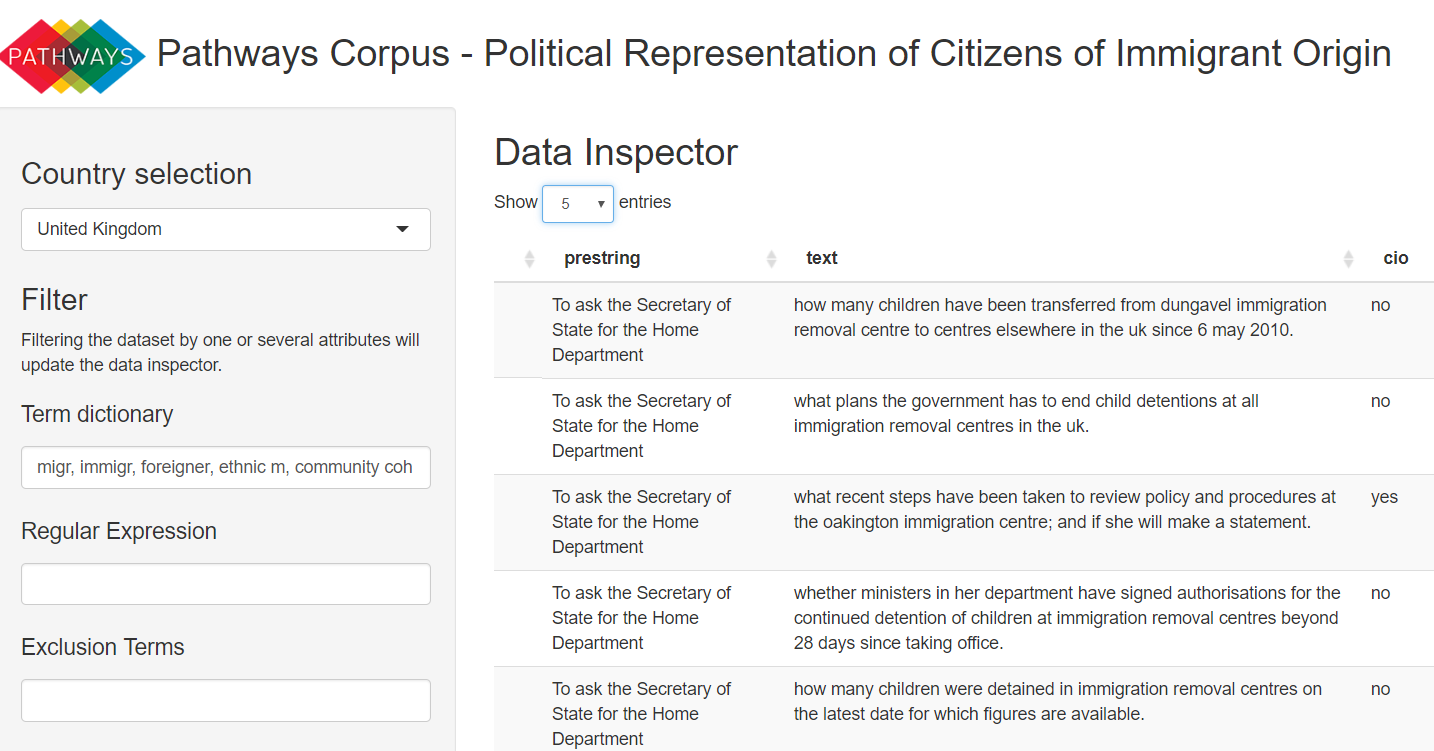Click the prestring column sort arrows
Viewport: 1434px width, 751px height.
[x=771, y=259]
